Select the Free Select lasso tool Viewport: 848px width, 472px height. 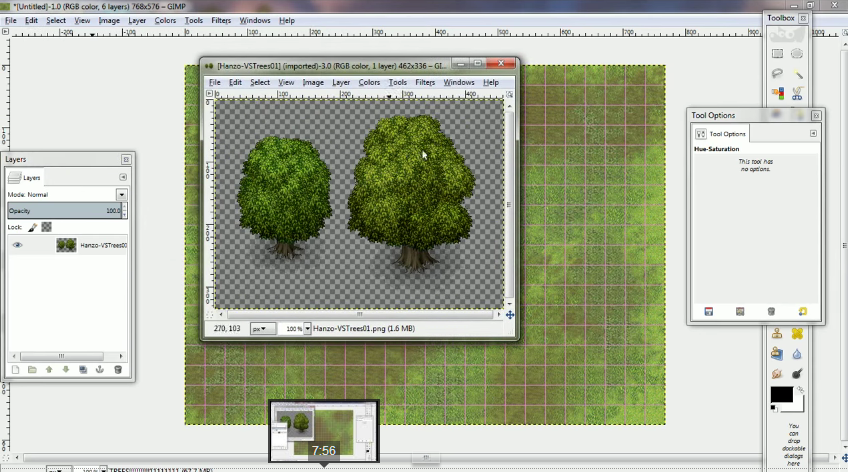(x=777, y=74)
